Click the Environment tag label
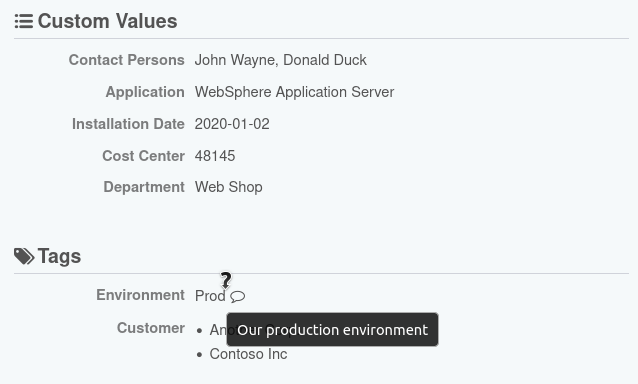The image size is (638, 384). [x=140, y=295]
